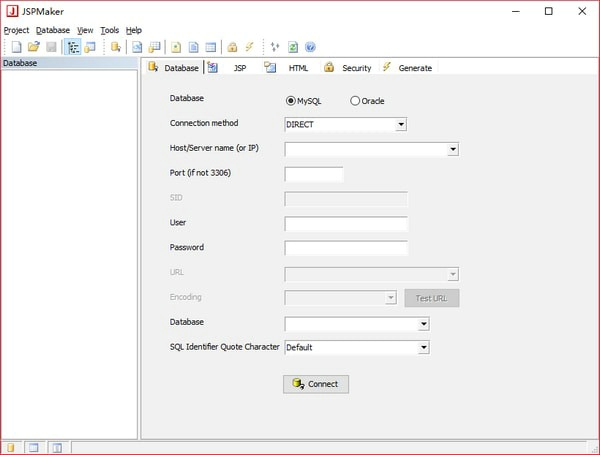This screenshot has height=455, width=600.
Task: Open the Tools menu
Action: coord(109,30)
